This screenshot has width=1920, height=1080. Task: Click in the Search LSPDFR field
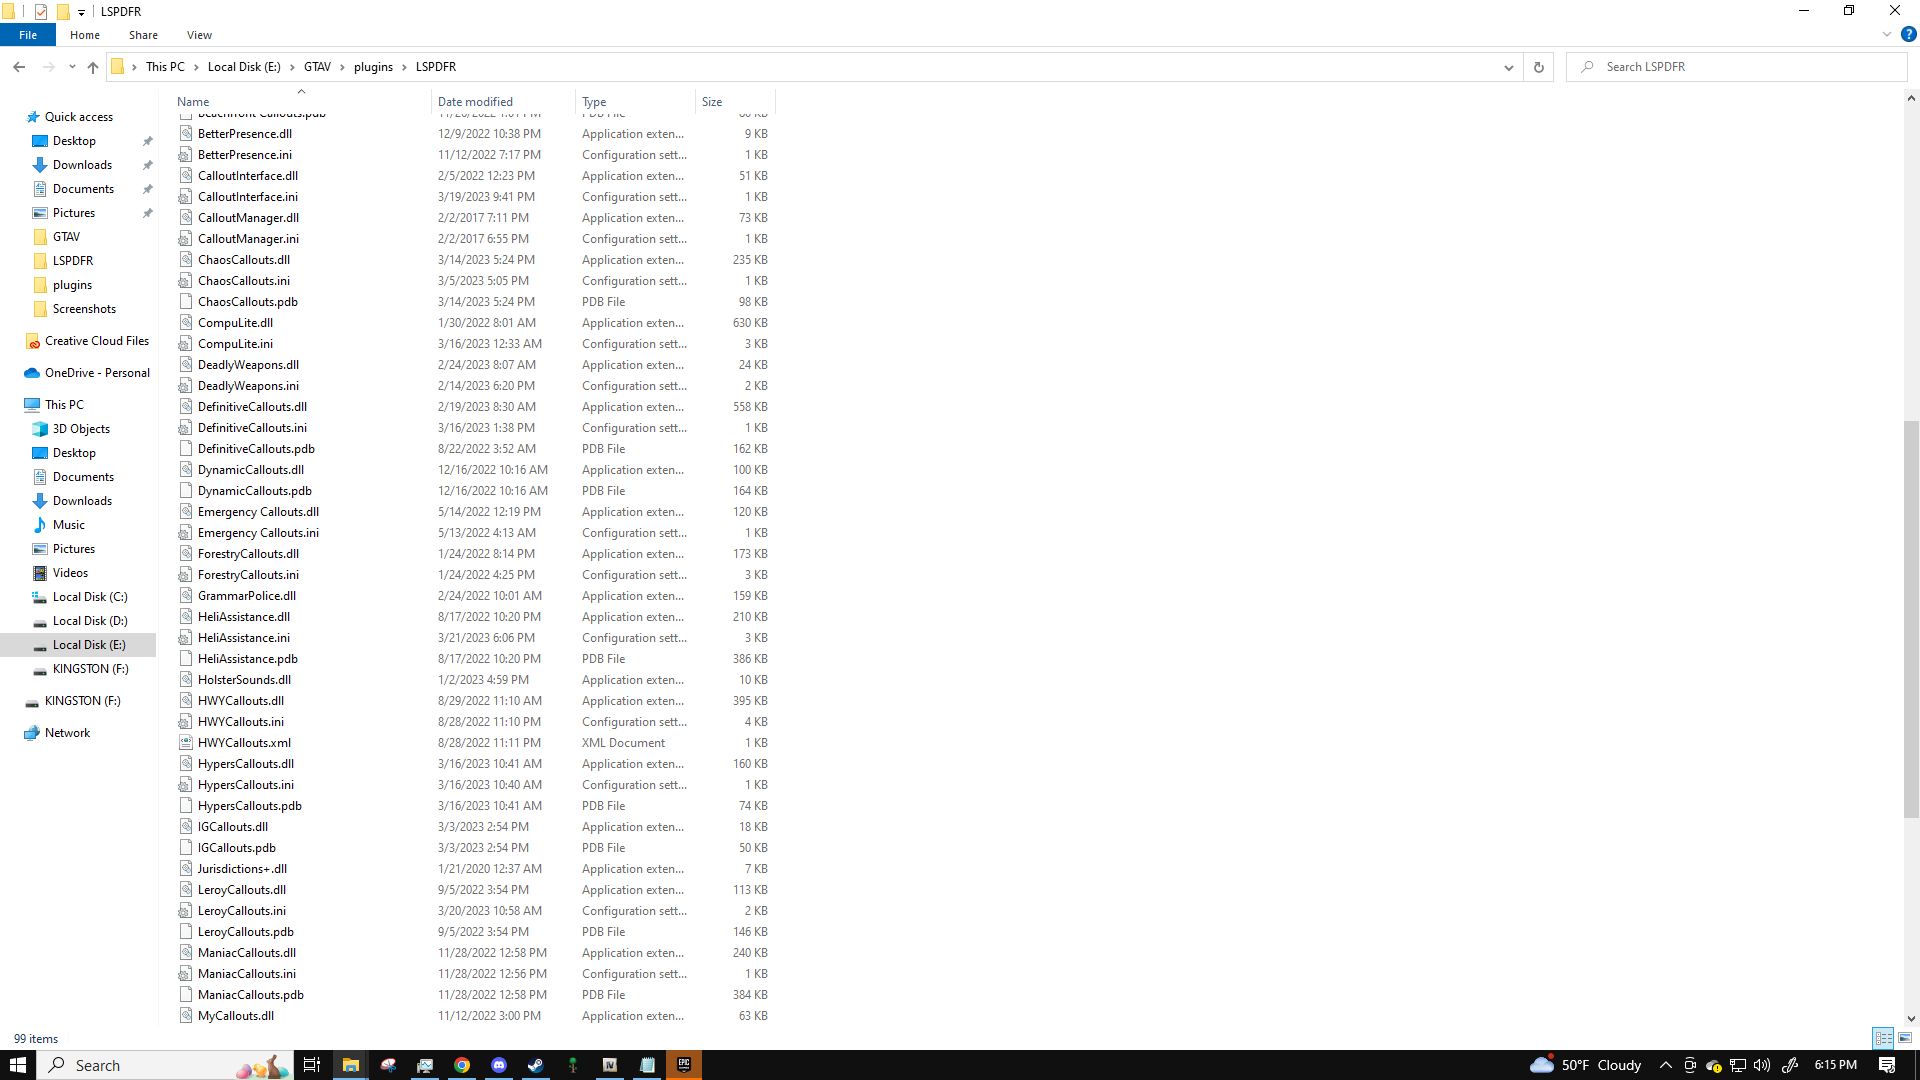click(1740, 67)
